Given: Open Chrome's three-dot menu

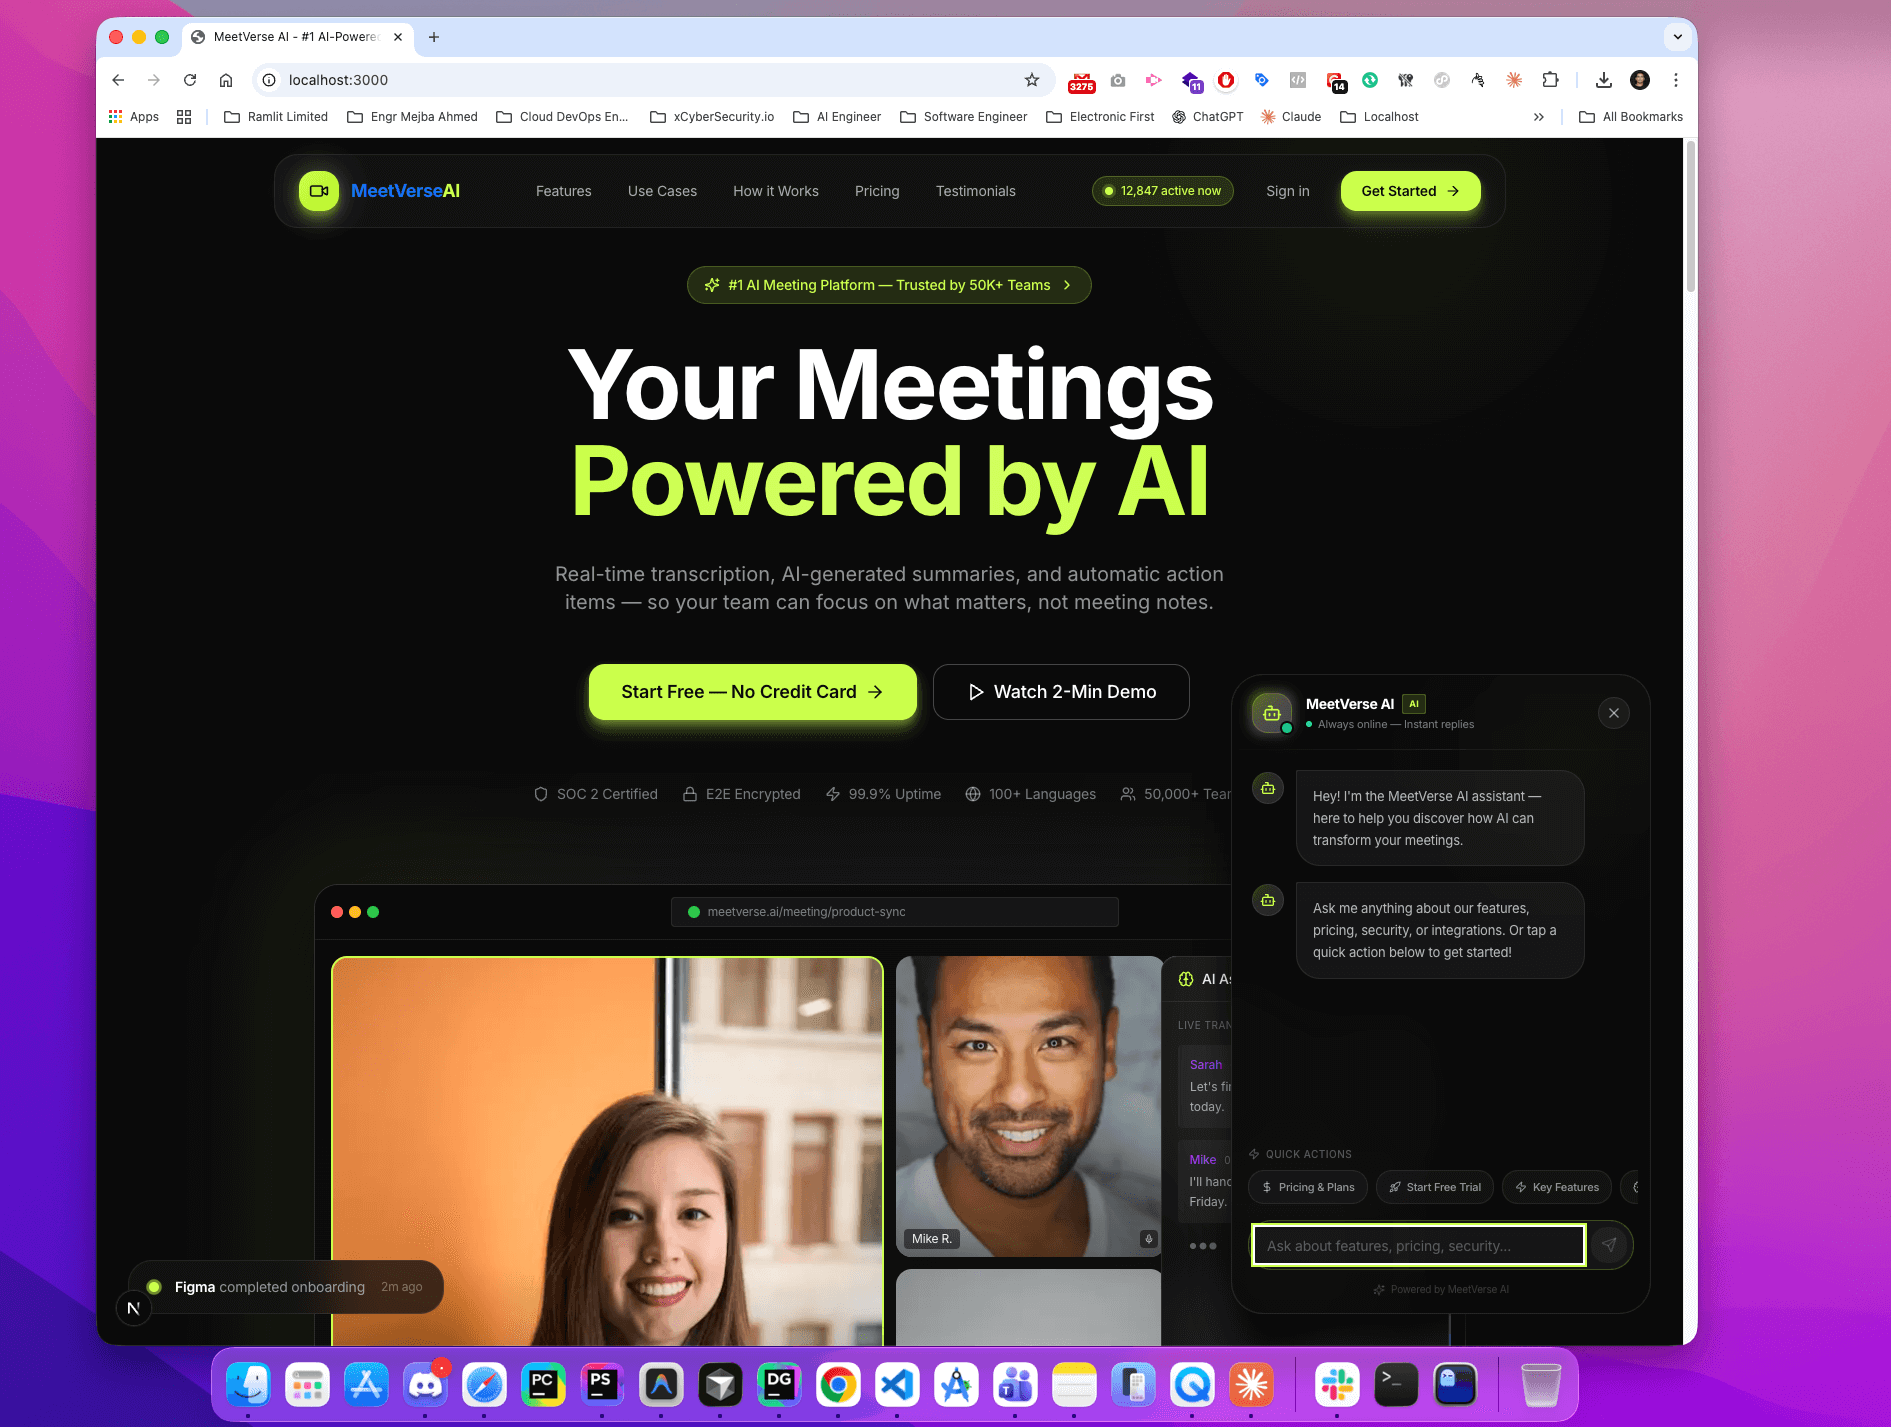Looking at the screenshot, I should coord(1676,80).
